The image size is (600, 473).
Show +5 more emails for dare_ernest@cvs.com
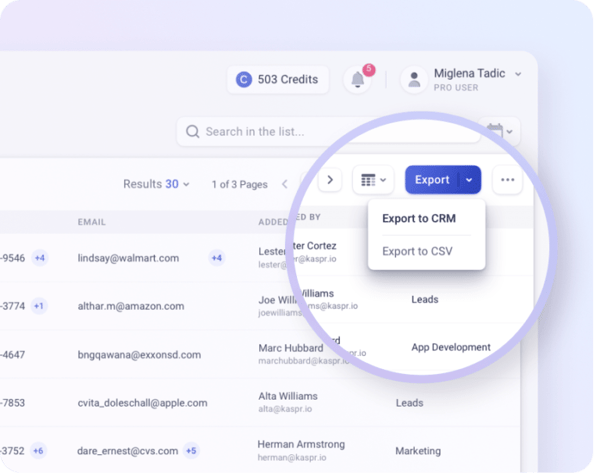(191, 451)
